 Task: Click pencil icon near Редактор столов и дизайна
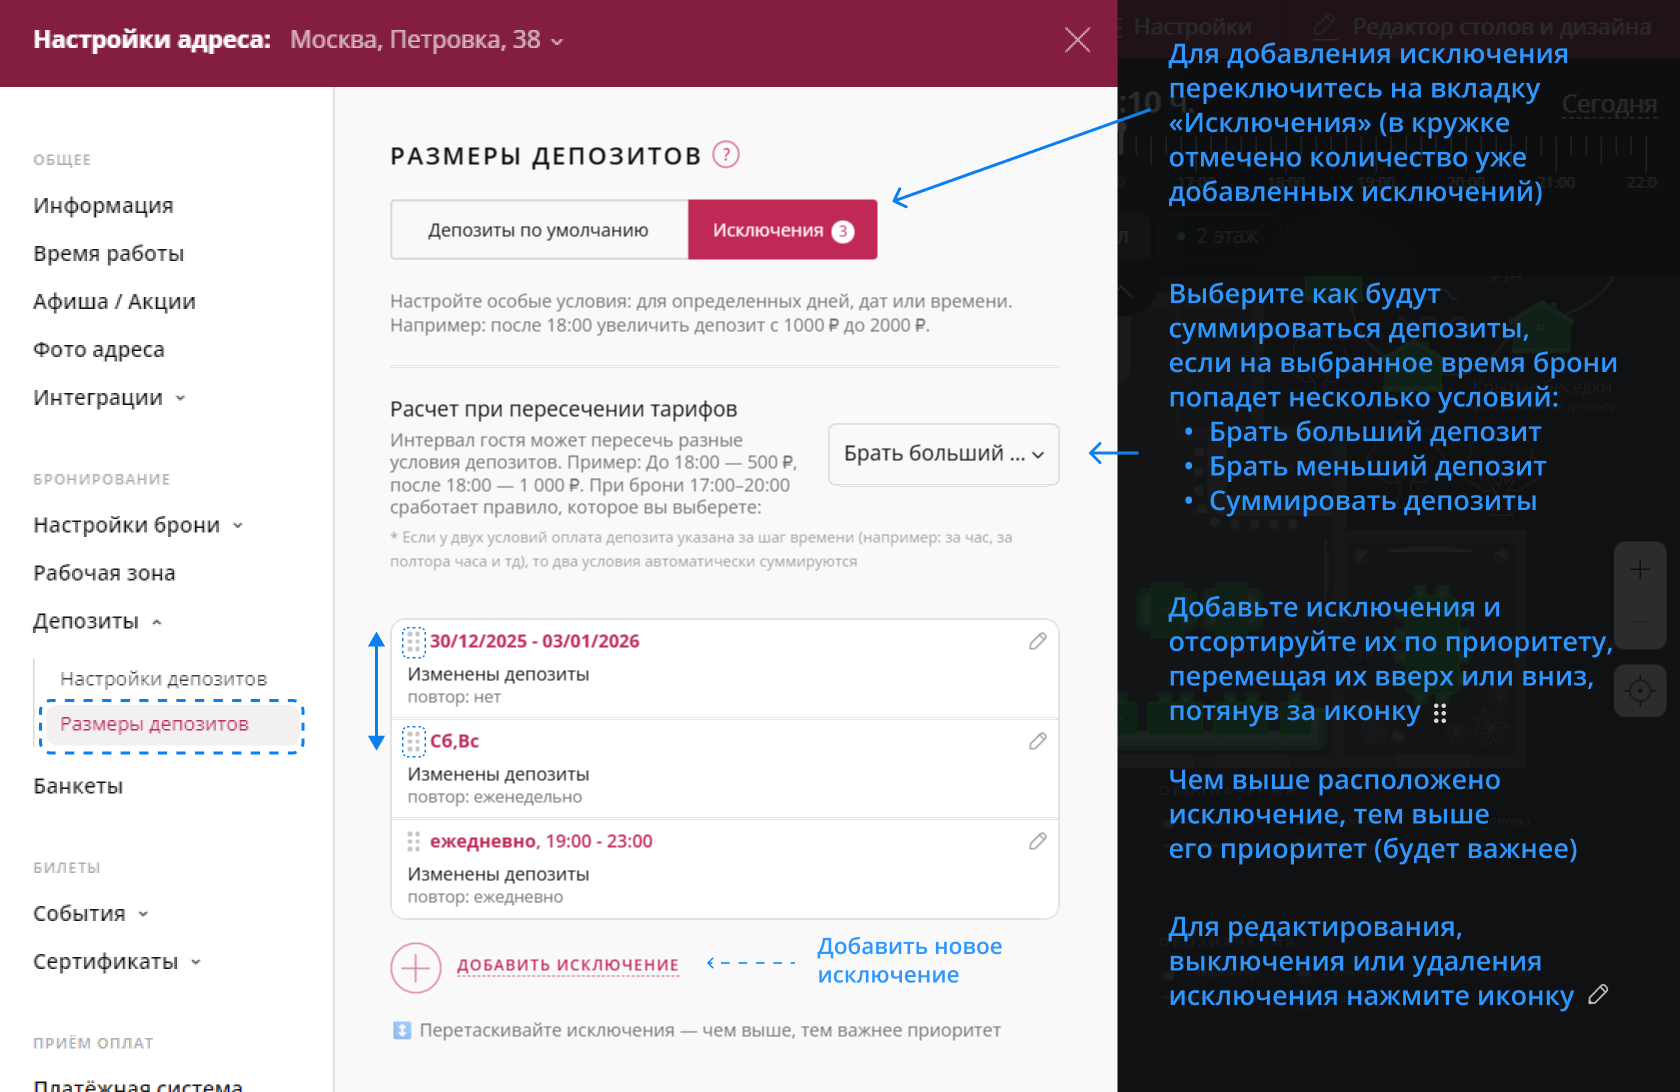[1326, 27]
